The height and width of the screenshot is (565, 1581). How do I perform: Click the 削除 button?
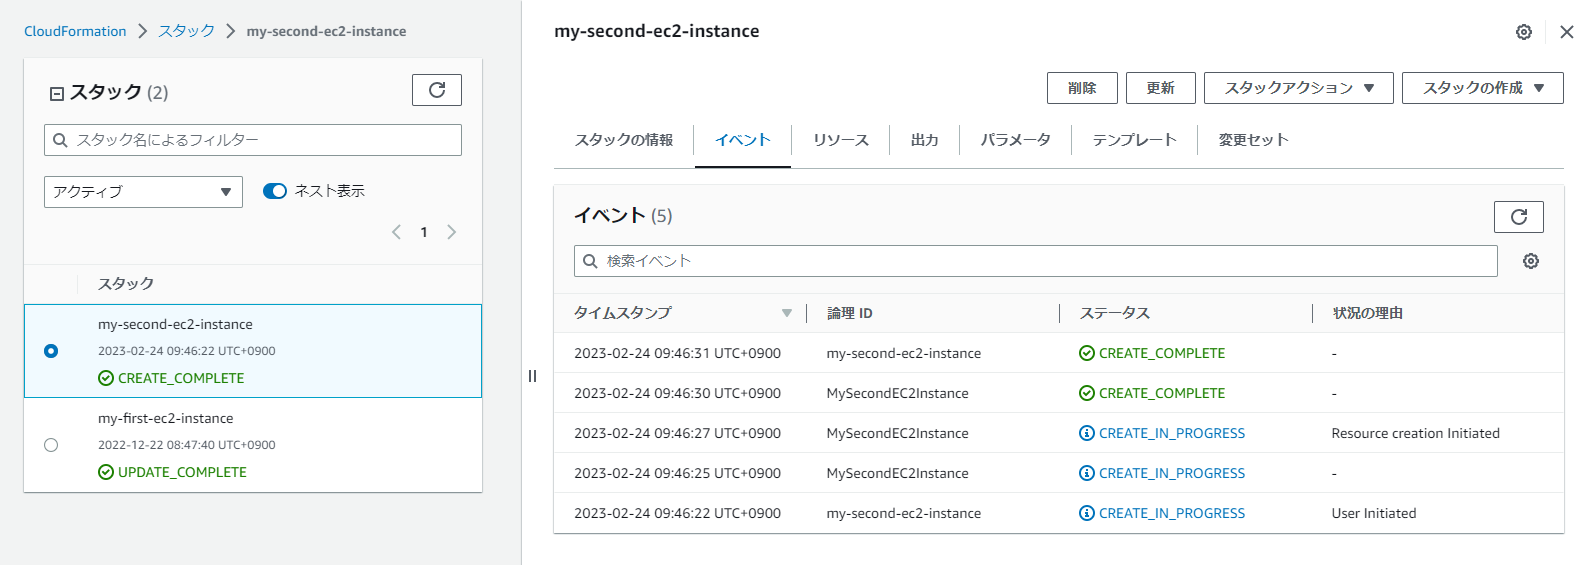[x=1081, y=88]
